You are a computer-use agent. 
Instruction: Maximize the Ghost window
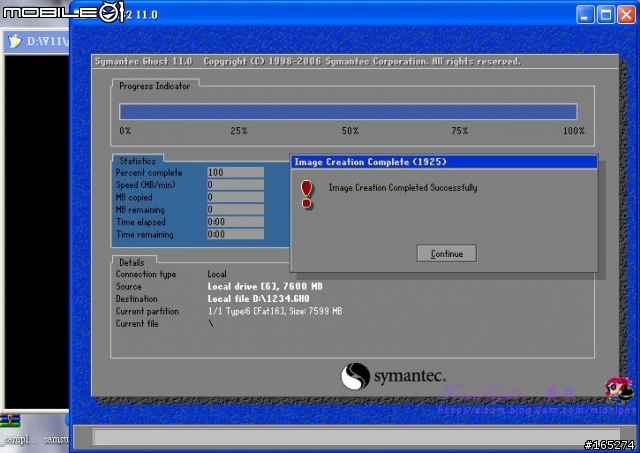click(606, 15)
